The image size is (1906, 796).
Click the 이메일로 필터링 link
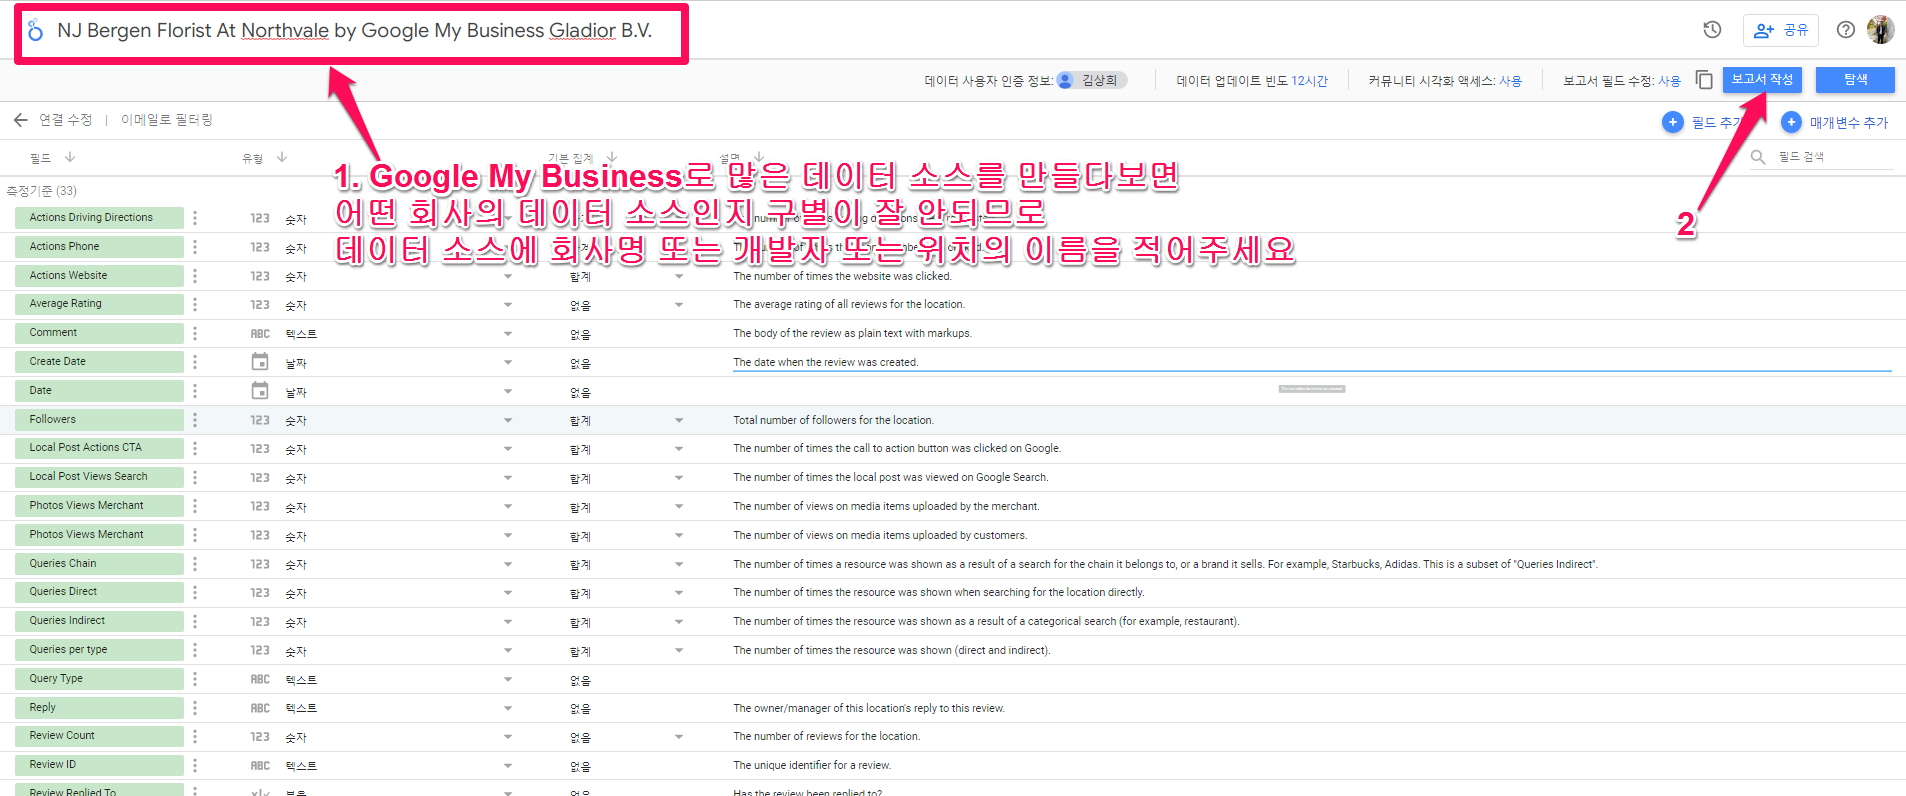pos(167,120)
